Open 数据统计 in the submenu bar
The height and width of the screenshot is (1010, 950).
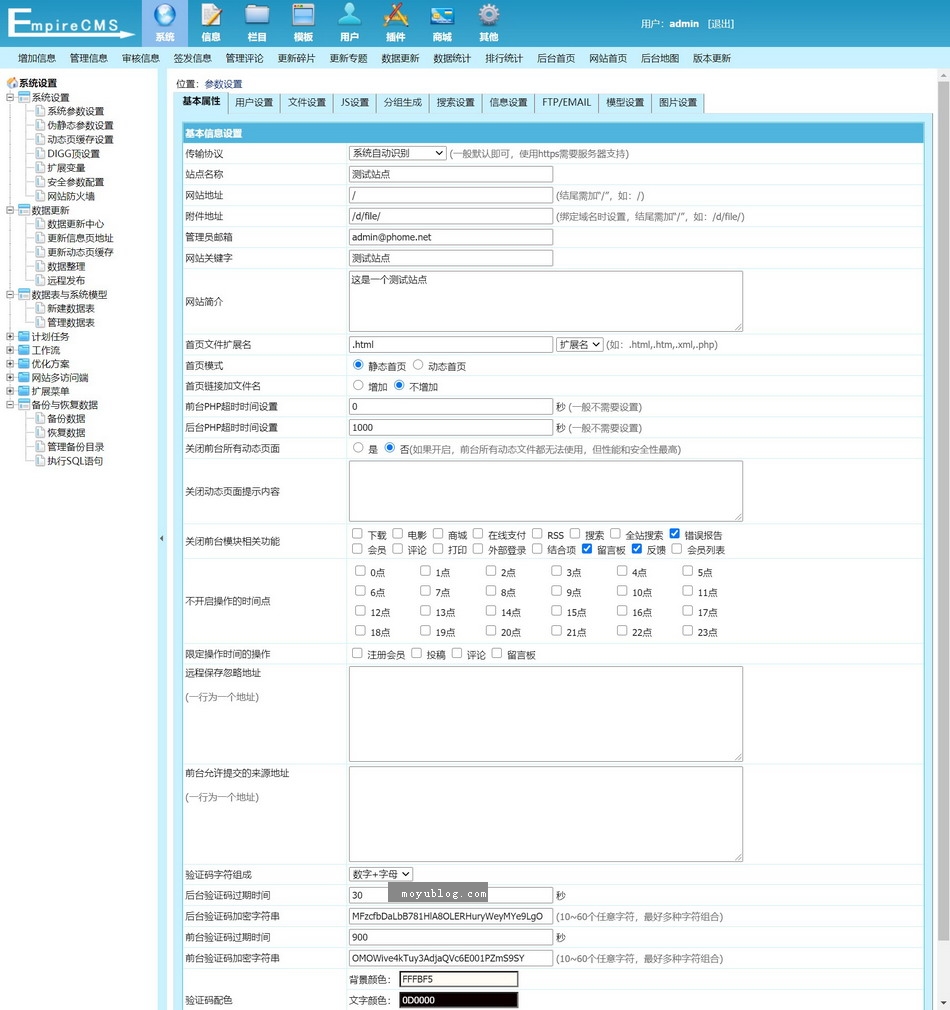[x=451, y=58]
